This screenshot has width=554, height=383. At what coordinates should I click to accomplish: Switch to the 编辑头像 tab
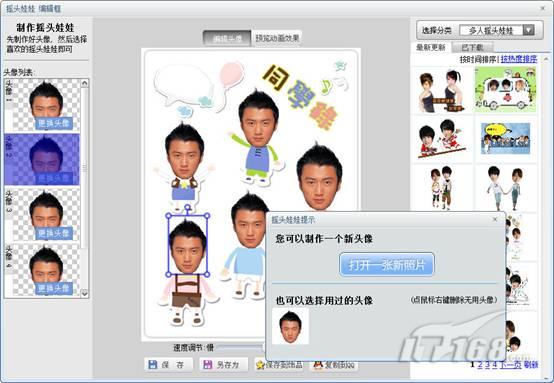pos(227,38)
